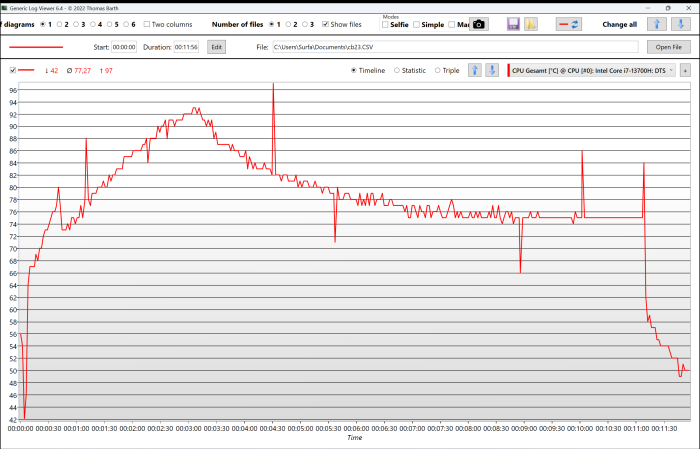Enable the Two columns checkbox

point(146,24)
